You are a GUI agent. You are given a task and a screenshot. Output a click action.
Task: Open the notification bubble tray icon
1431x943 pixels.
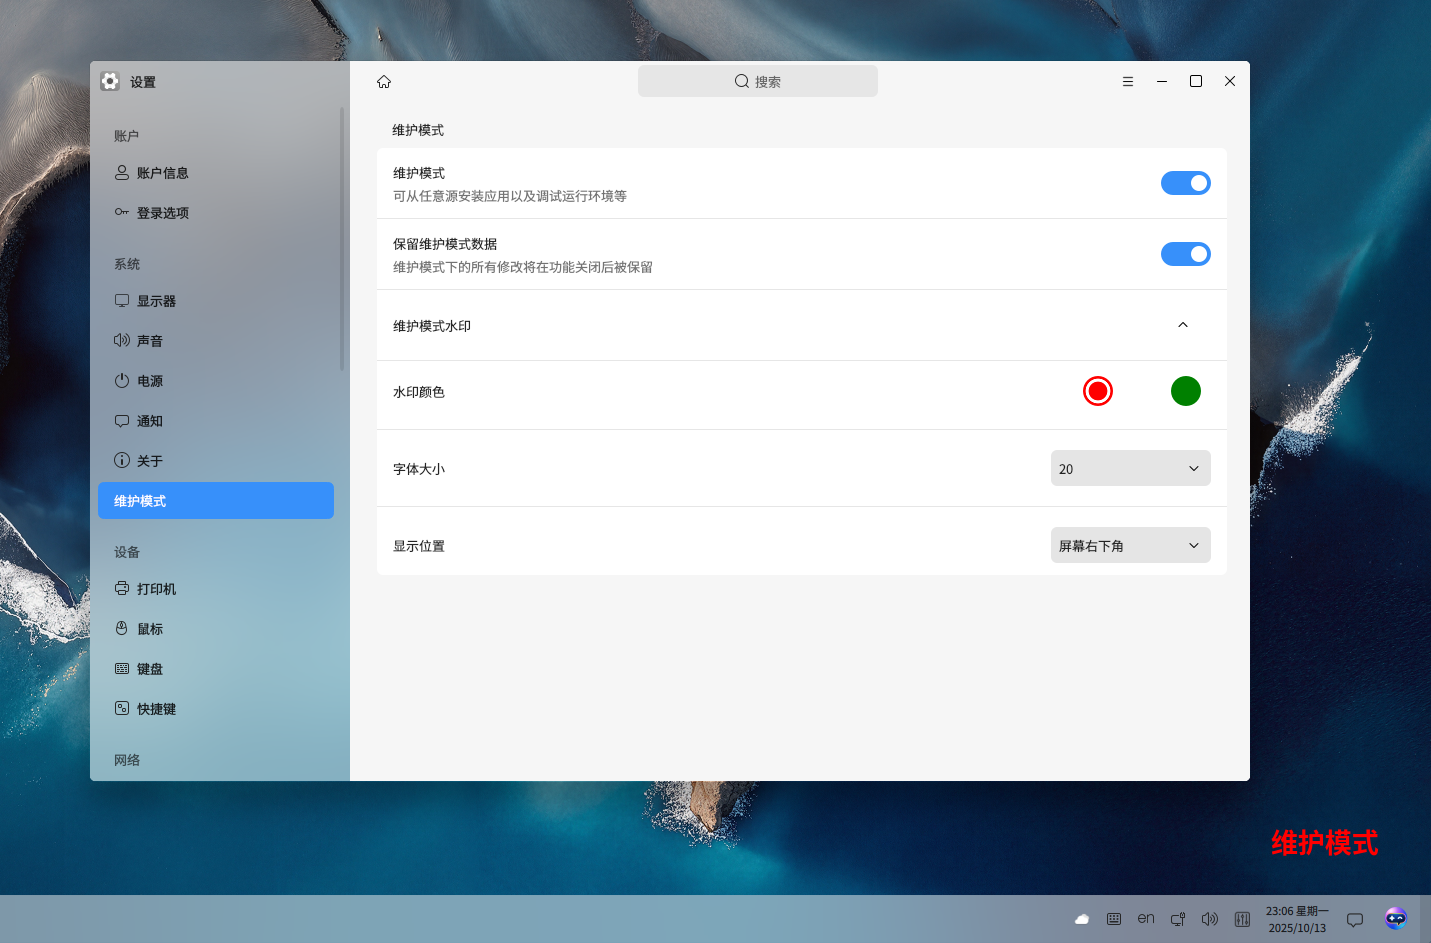pos(1355,920)
